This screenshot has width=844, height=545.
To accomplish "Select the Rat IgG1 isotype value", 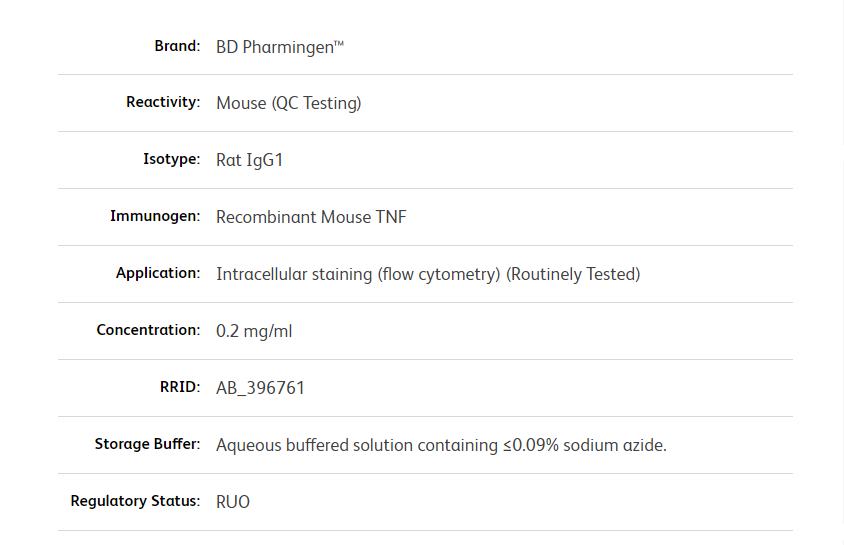I will point(249,160).
